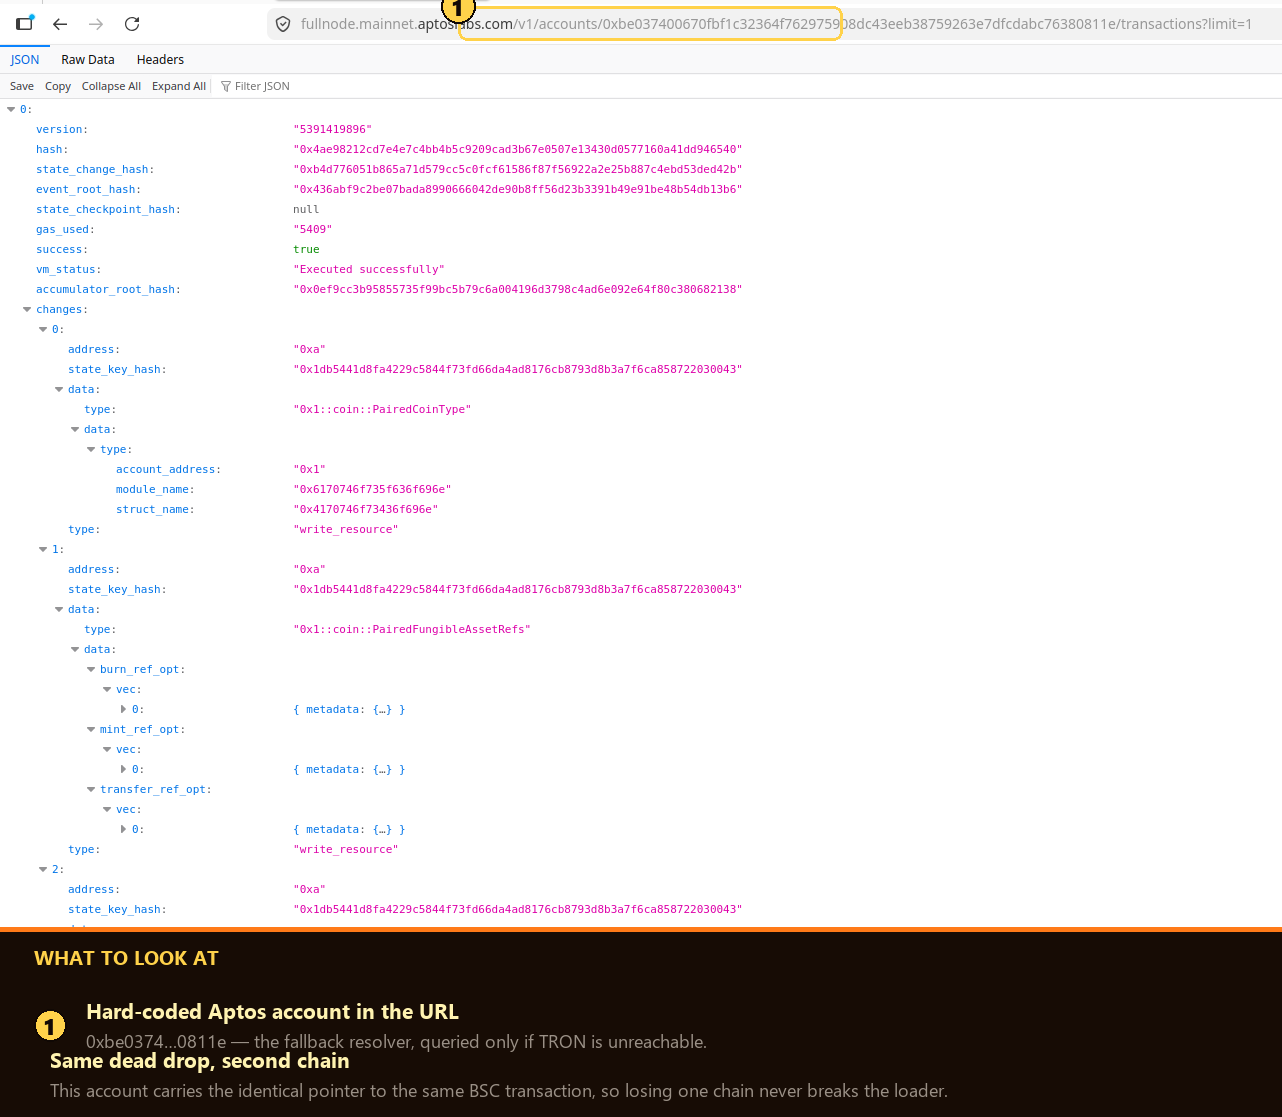Click the event_root_hash key label
Viewport: 1282px width, 1117px height.
point(89,189)
